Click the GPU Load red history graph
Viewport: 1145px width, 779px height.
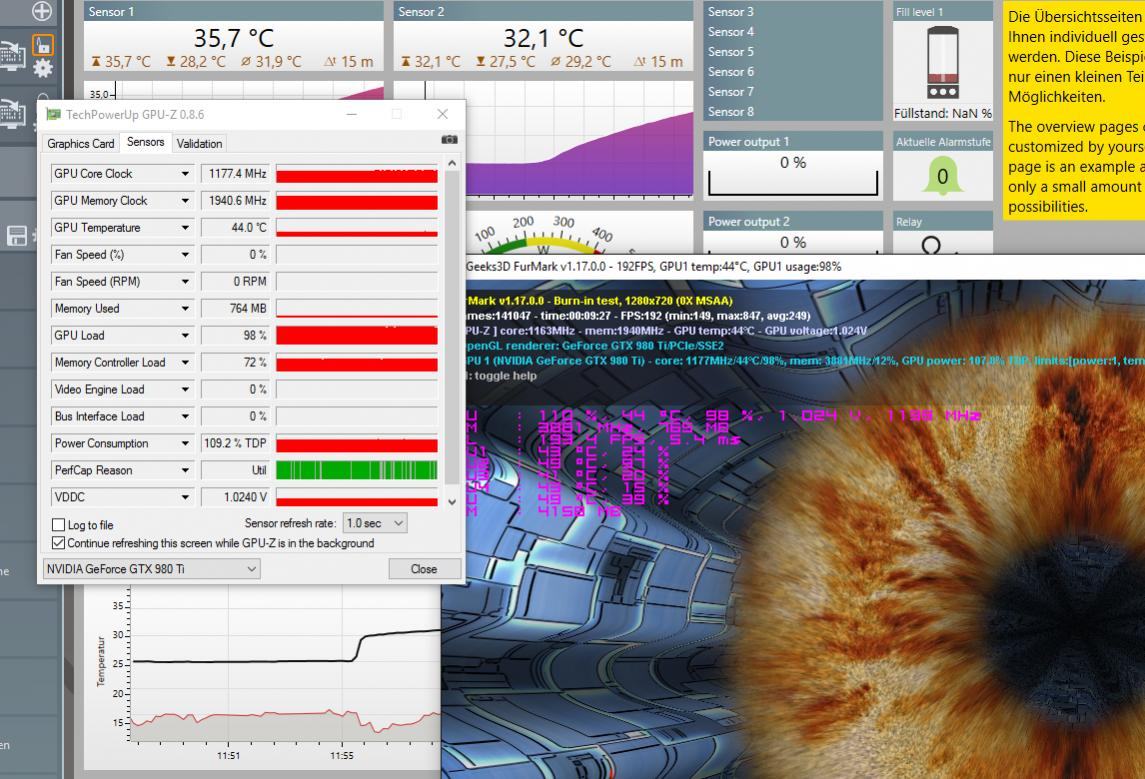[x=357, y=336]
